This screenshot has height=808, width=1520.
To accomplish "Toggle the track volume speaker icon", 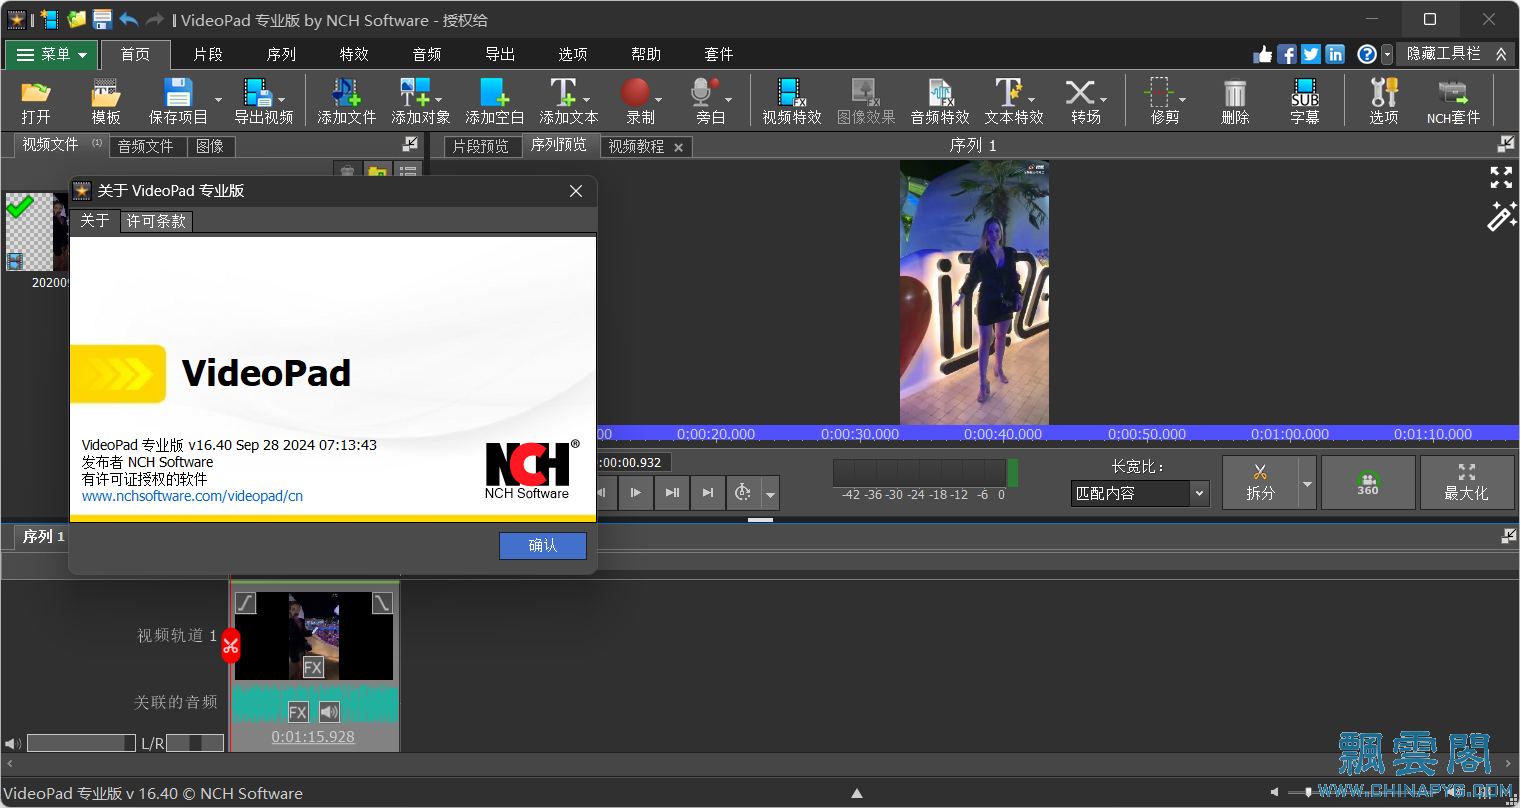I will 13,743.
